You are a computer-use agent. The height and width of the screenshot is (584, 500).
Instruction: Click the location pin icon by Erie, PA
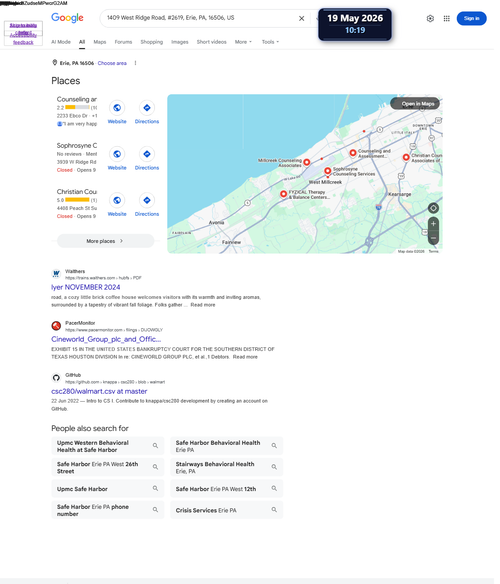pos(54,63)
